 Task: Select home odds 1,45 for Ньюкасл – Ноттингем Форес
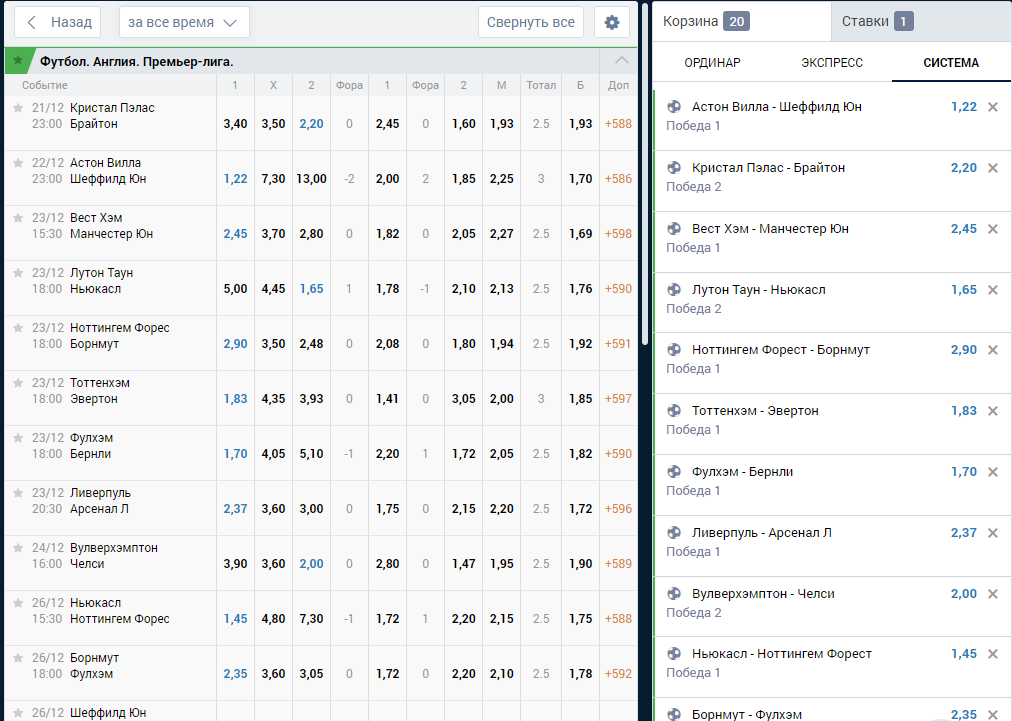(x=235, y=618)
